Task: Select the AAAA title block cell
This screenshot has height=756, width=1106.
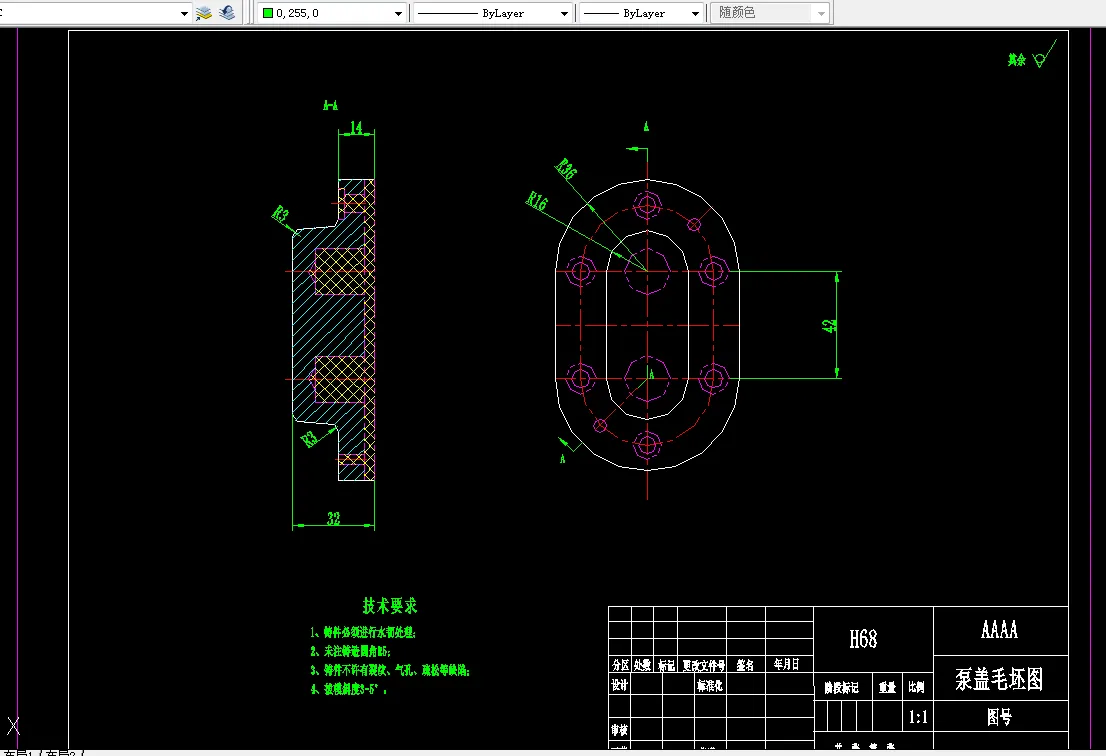Action: (x=999, y=630)
